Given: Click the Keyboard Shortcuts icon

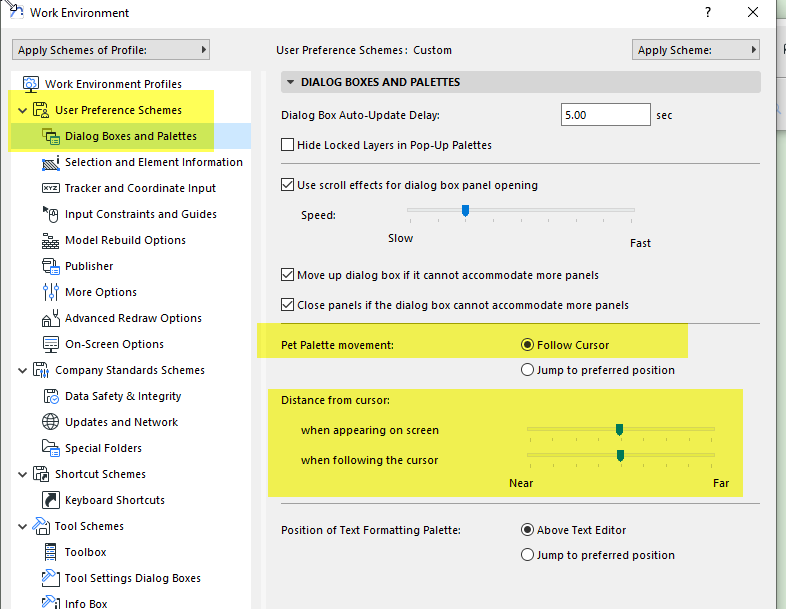Looking at the screenshot, I should click(50, 500).
